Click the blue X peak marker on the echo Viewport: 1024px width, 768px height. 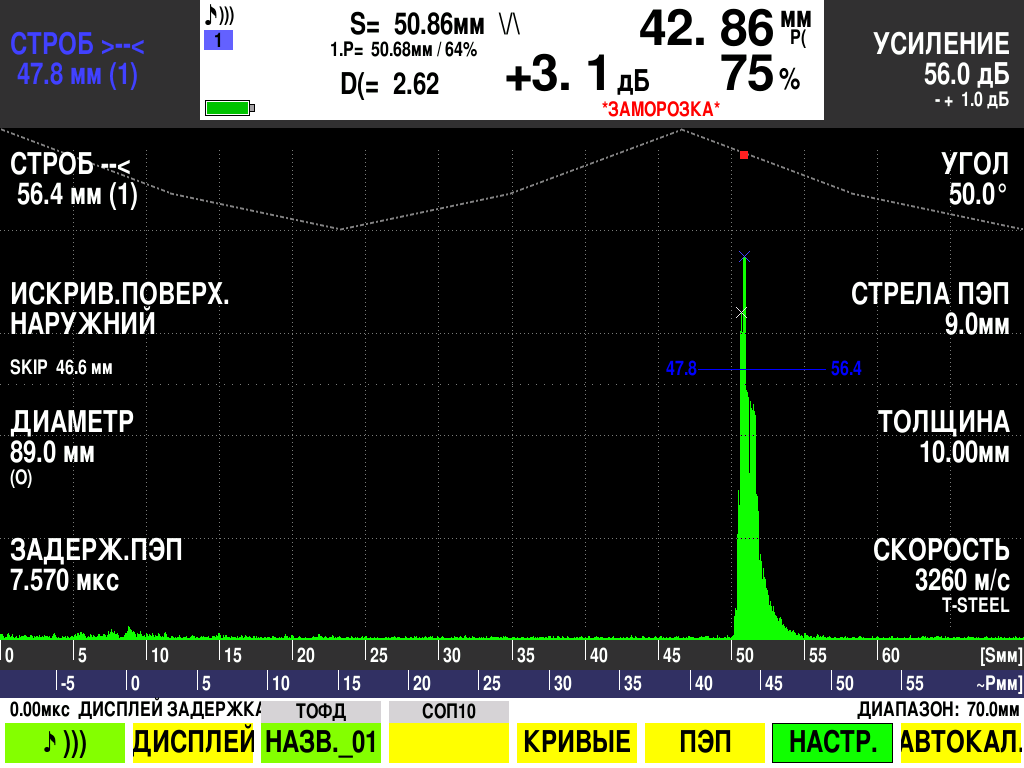pyautogui.click(x=744, y=257)
